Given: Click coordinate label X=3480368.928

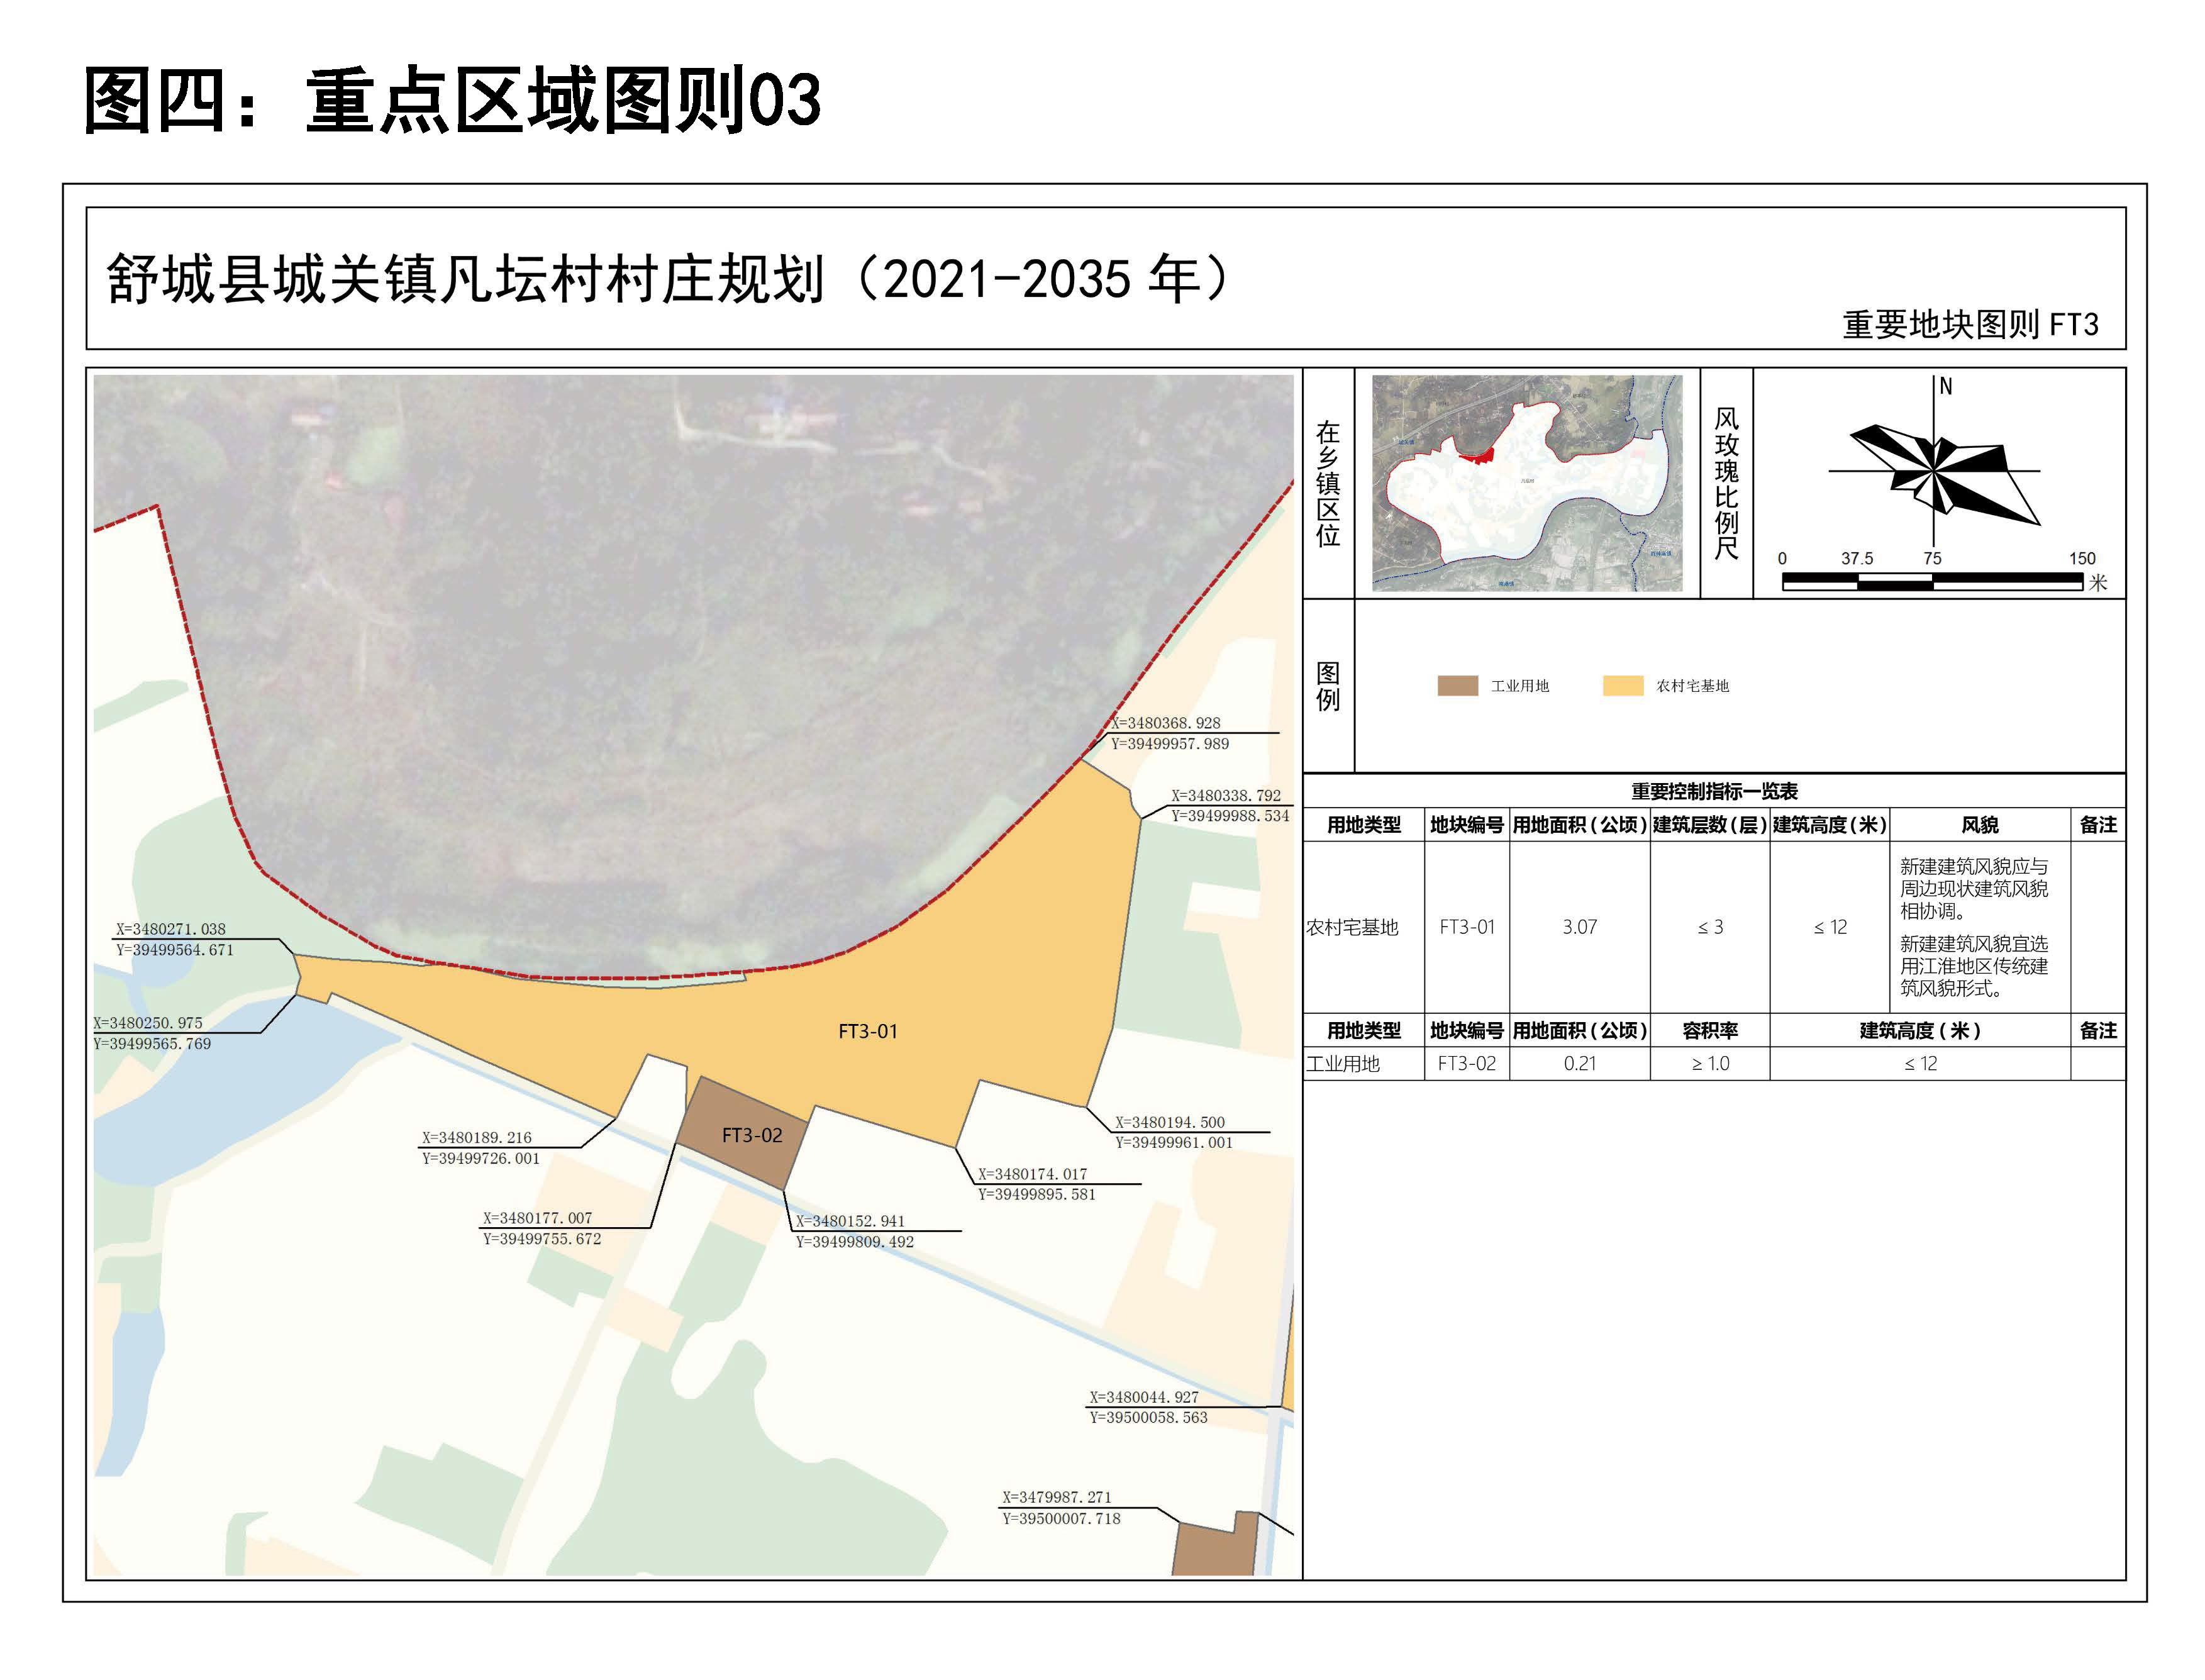Looking at the screenshot, I should click(1165, 723).
